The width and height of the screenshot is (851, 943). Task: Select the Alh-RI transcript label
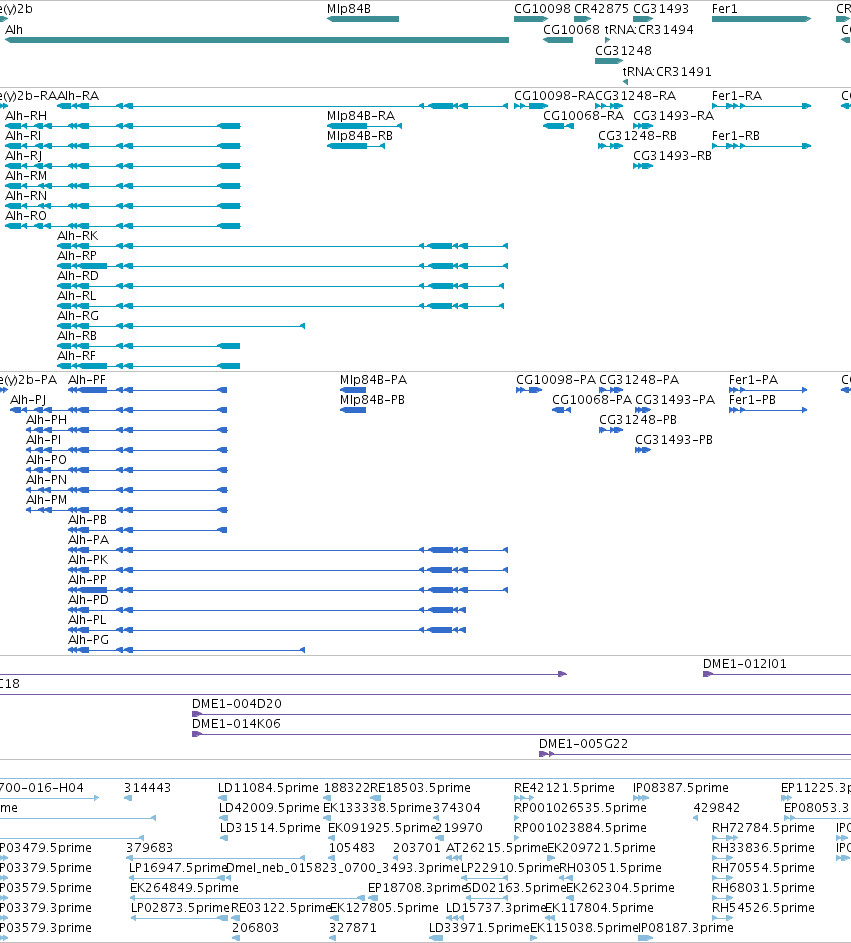[23, 135]
